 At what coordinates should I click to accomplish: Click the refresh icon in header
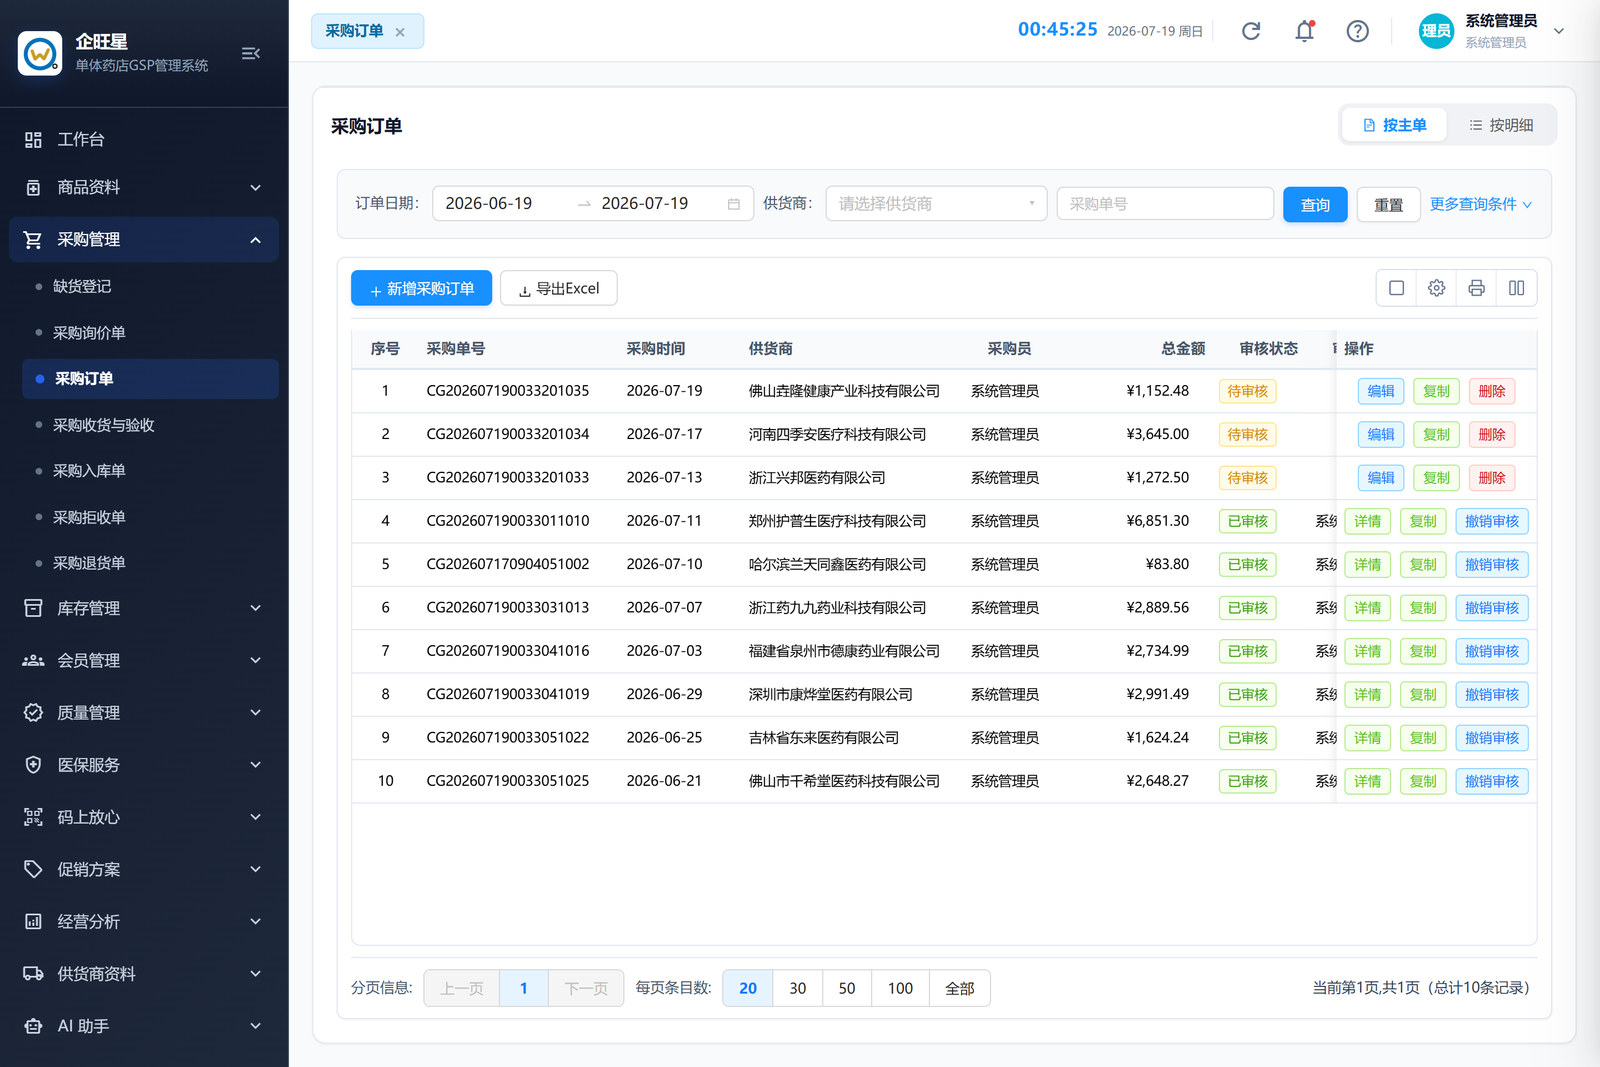point(1251,31)
